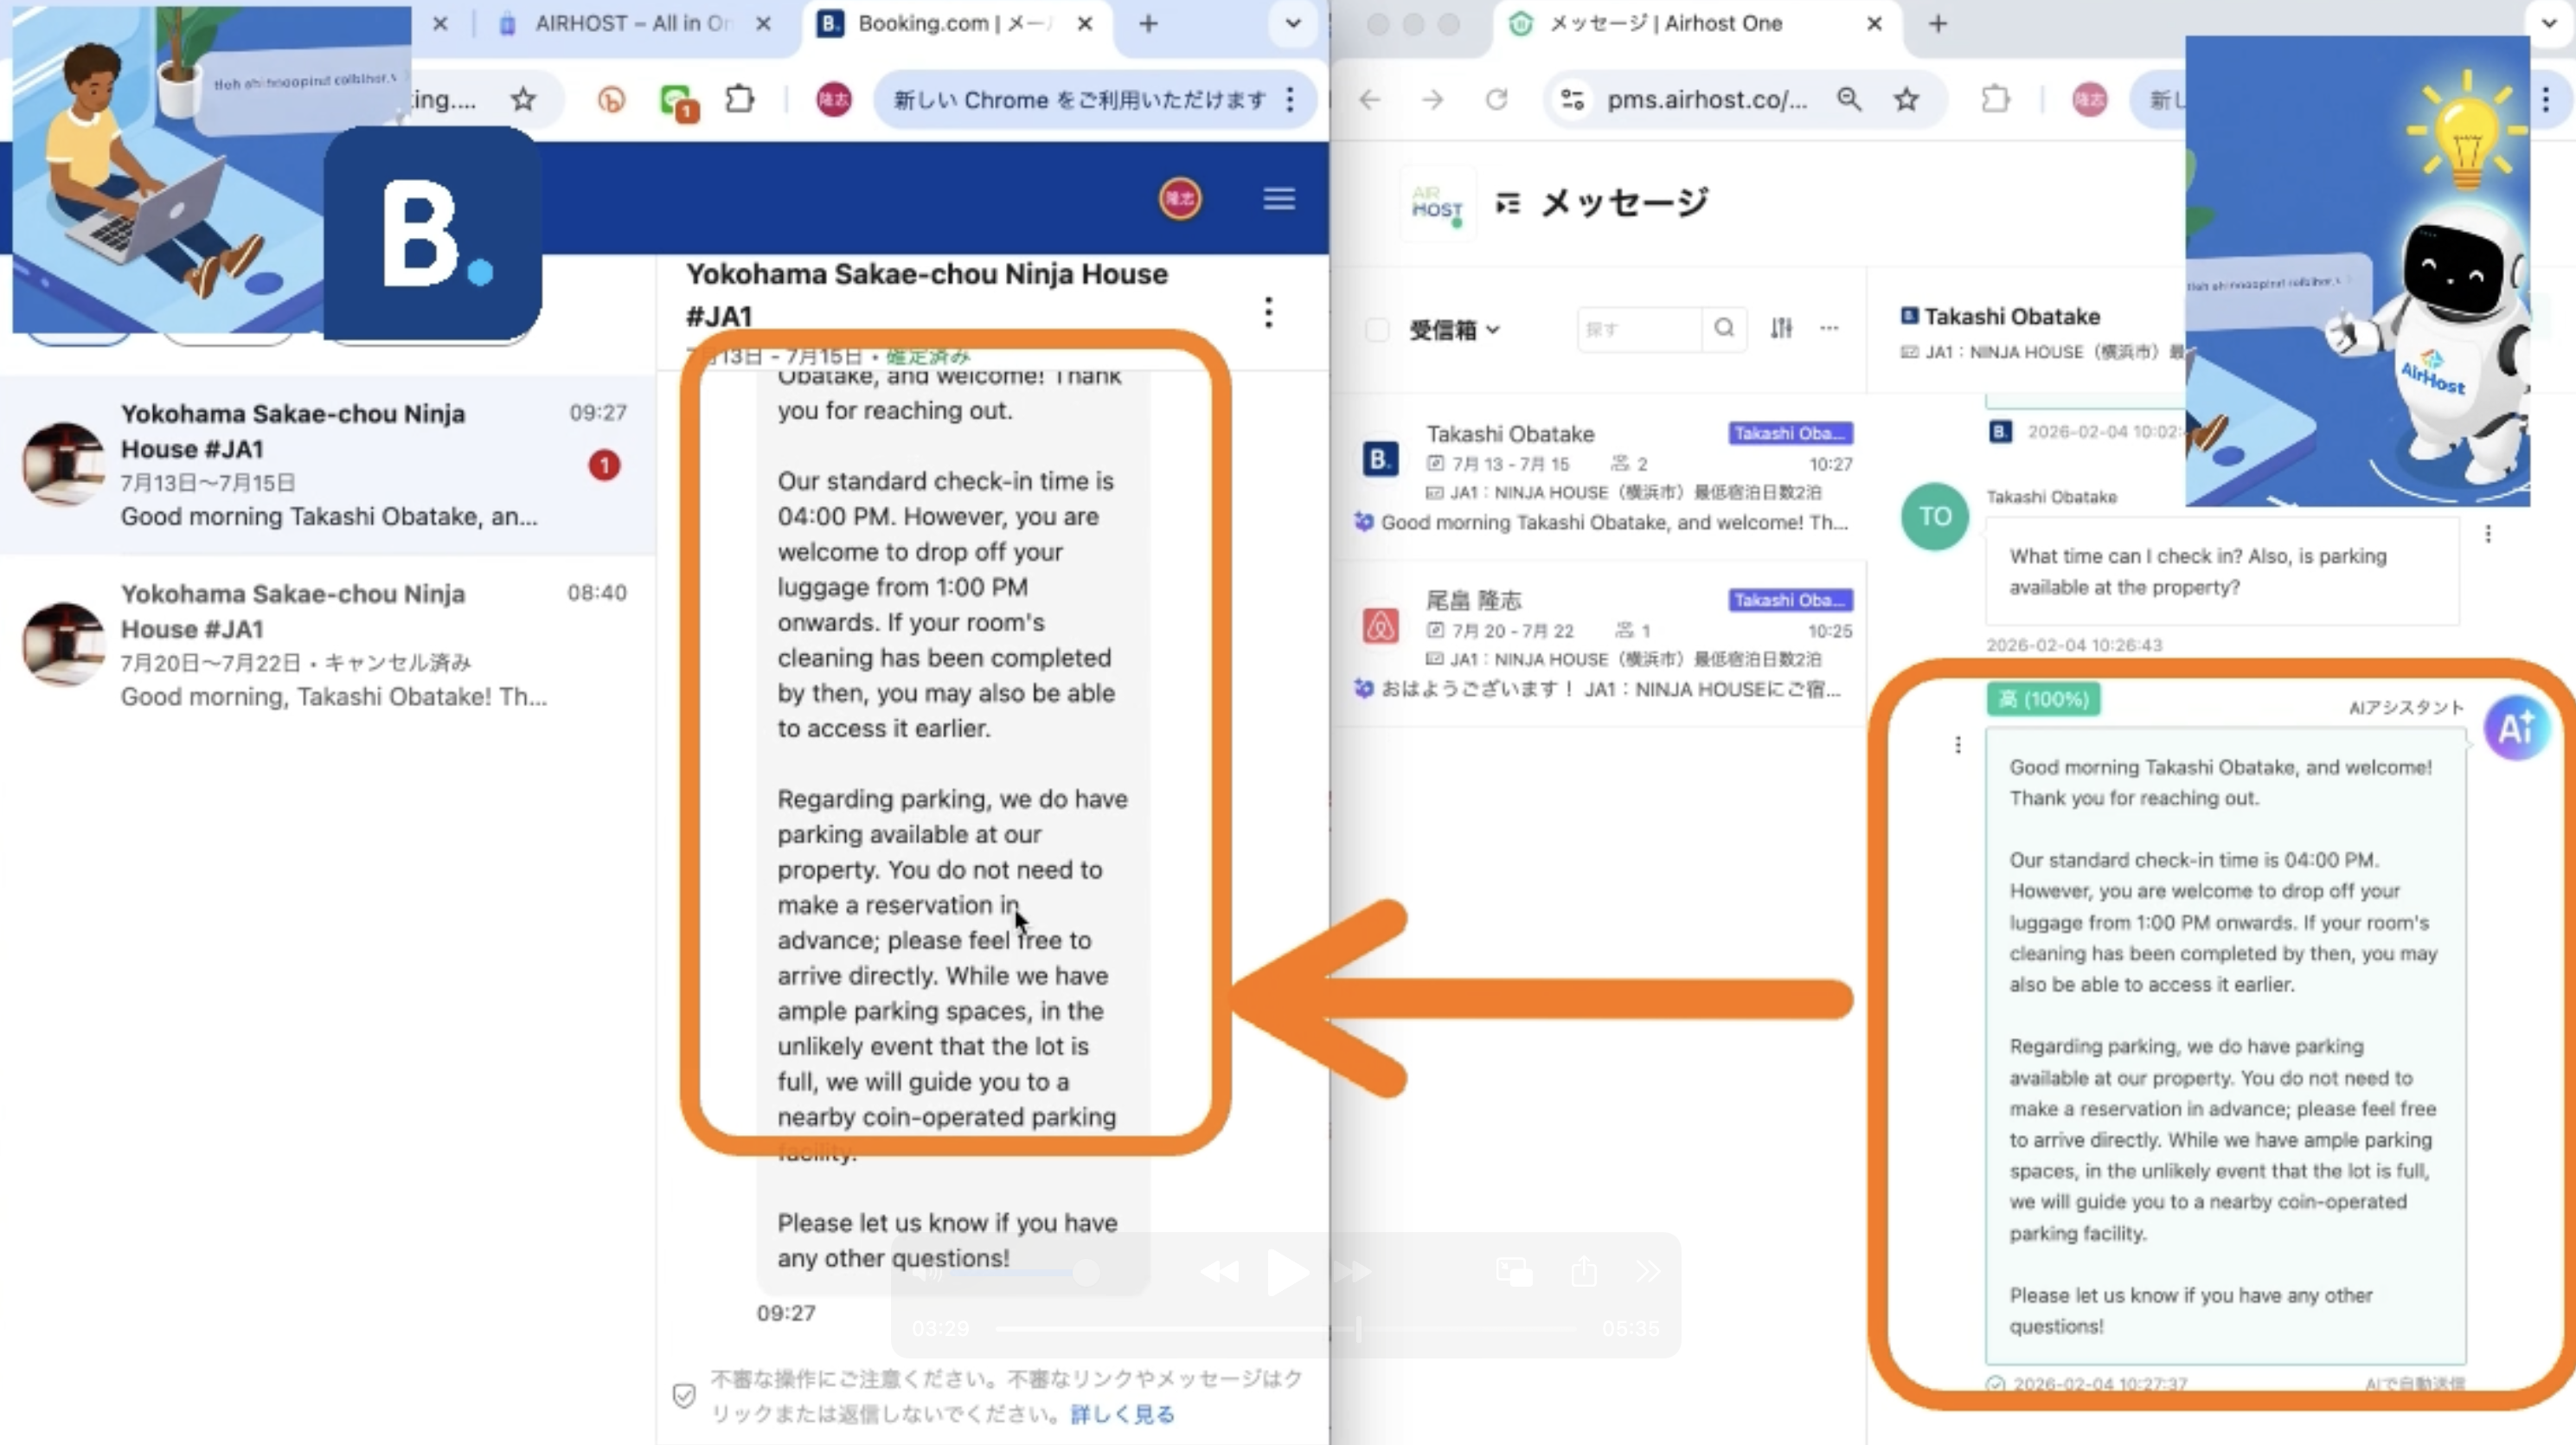
Task: Click the AirHost logo icon above メッセージ
Action: (1437, 202)
